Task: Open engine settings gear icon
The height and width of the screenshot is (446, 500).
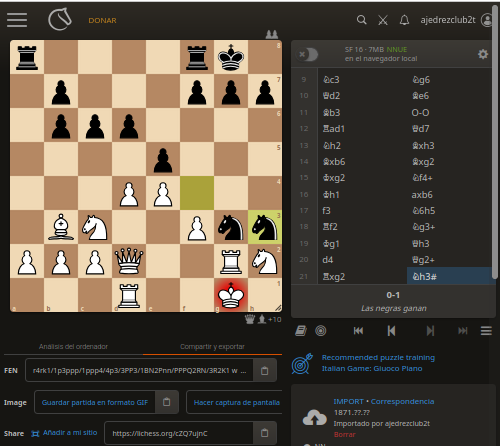Action: (x=483, y=54)
